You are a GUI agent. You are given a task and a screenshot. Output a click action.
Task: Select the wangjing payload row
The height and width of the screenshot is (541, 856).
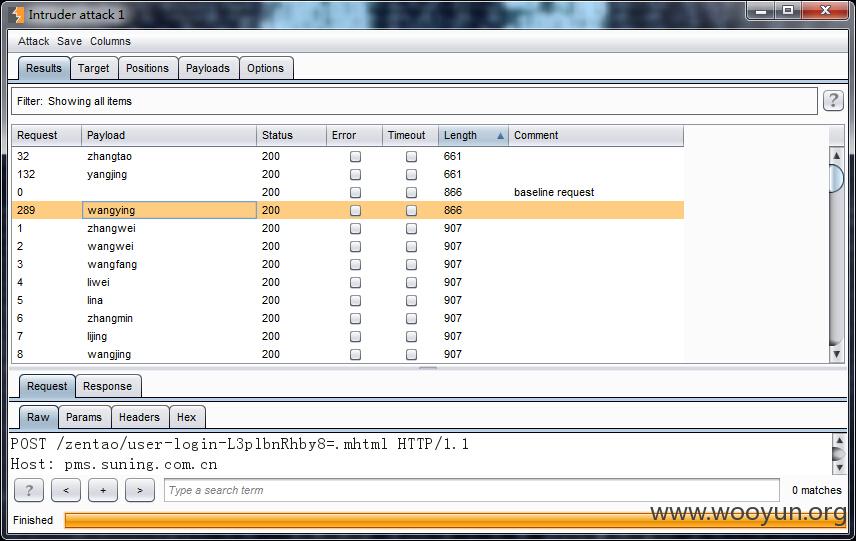click(x=348, y=355)
